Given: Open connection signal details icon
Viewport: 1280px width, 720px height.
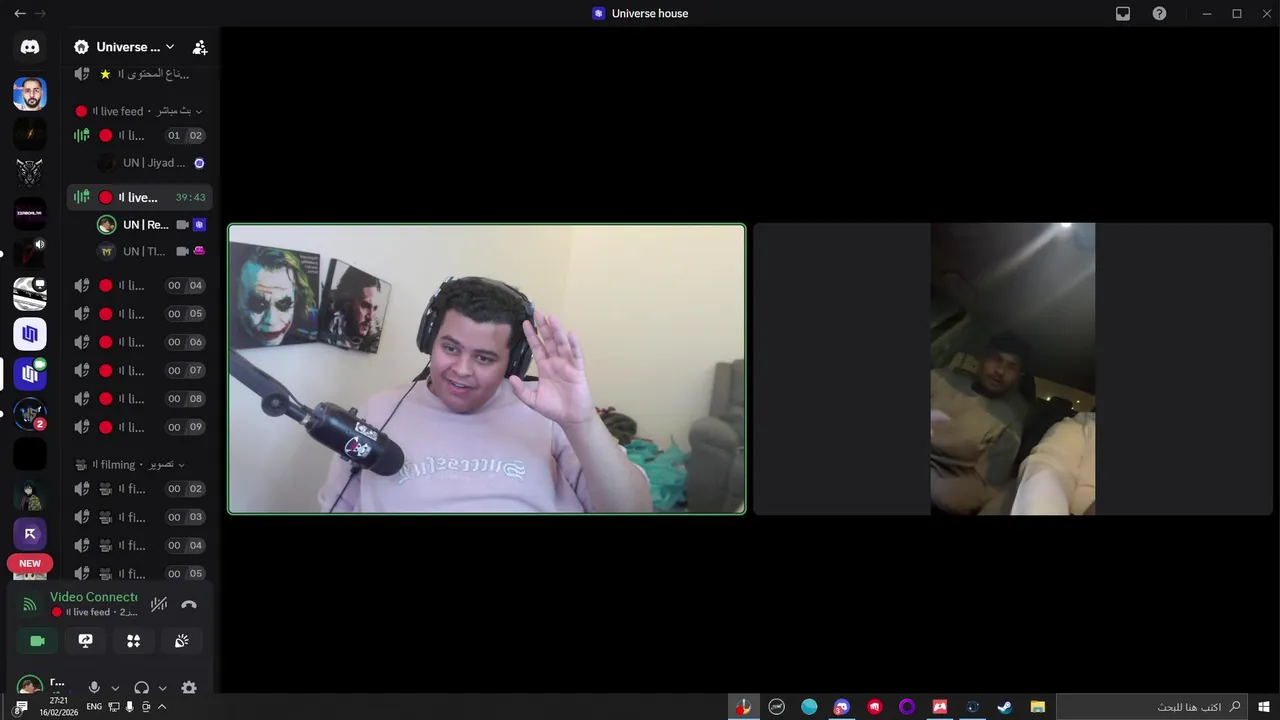Looking at the screenshot, I should pyautogui.click(x=30, y=604).
